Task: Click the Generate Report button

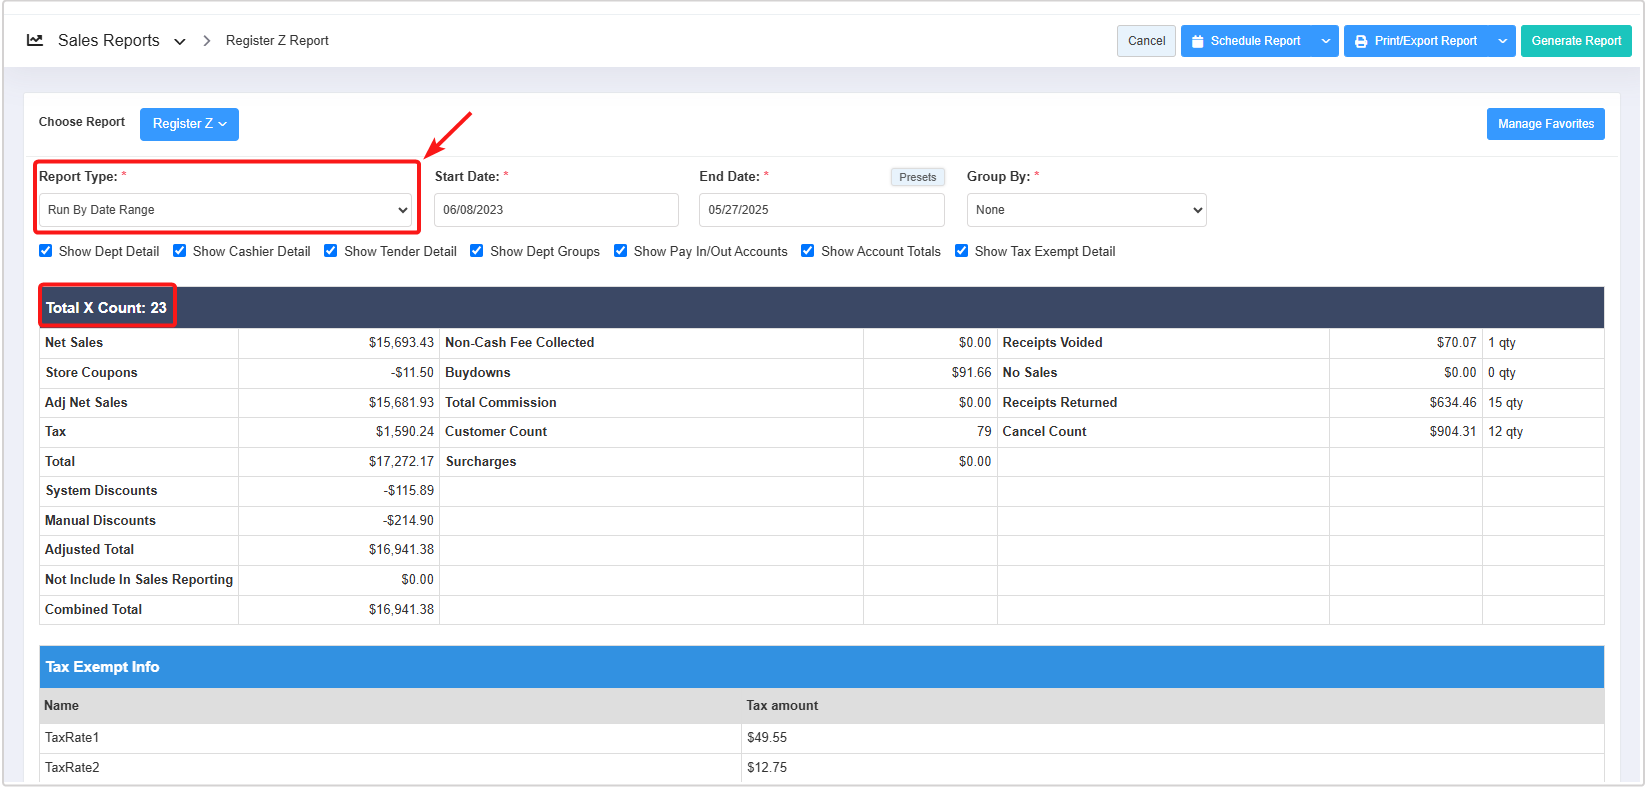Action: tap(1576, 41)
